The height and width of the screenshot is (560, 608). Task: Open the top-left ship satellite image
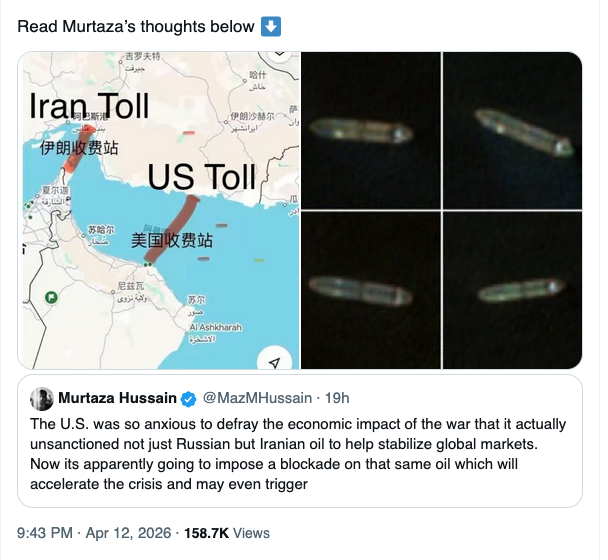(370, 130)
